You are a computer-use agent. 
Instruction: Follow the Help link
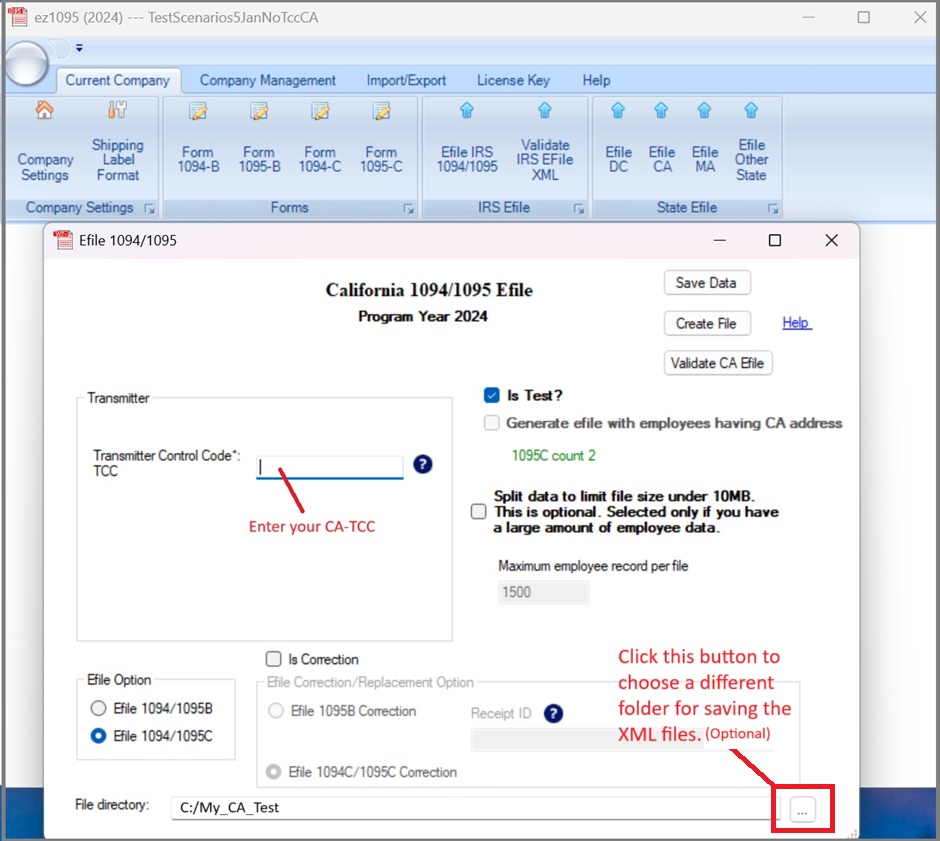pos(796,323)
